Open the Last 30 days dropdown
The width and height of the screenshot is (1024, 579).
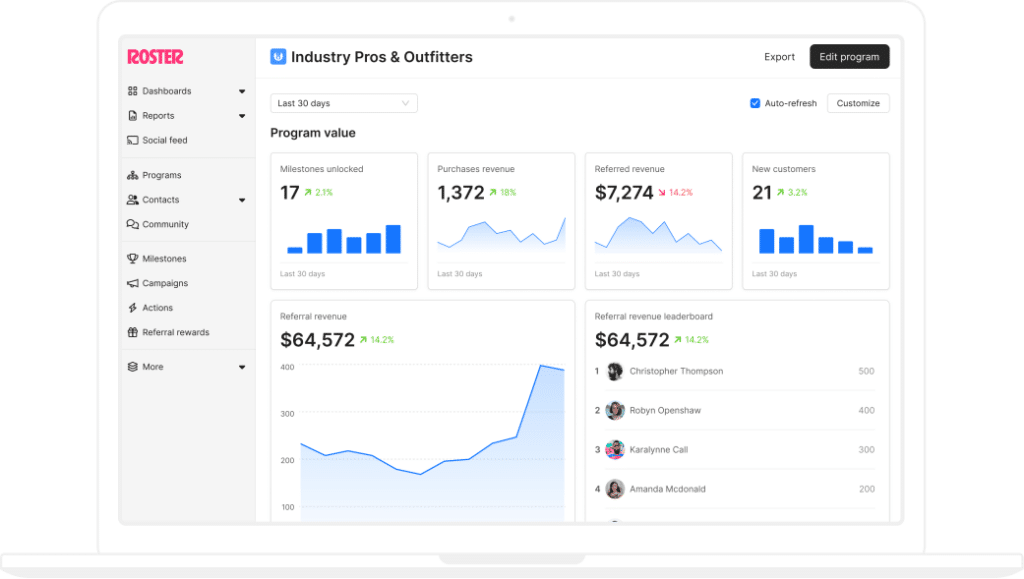pyautogui.click(x=343, y=103)
